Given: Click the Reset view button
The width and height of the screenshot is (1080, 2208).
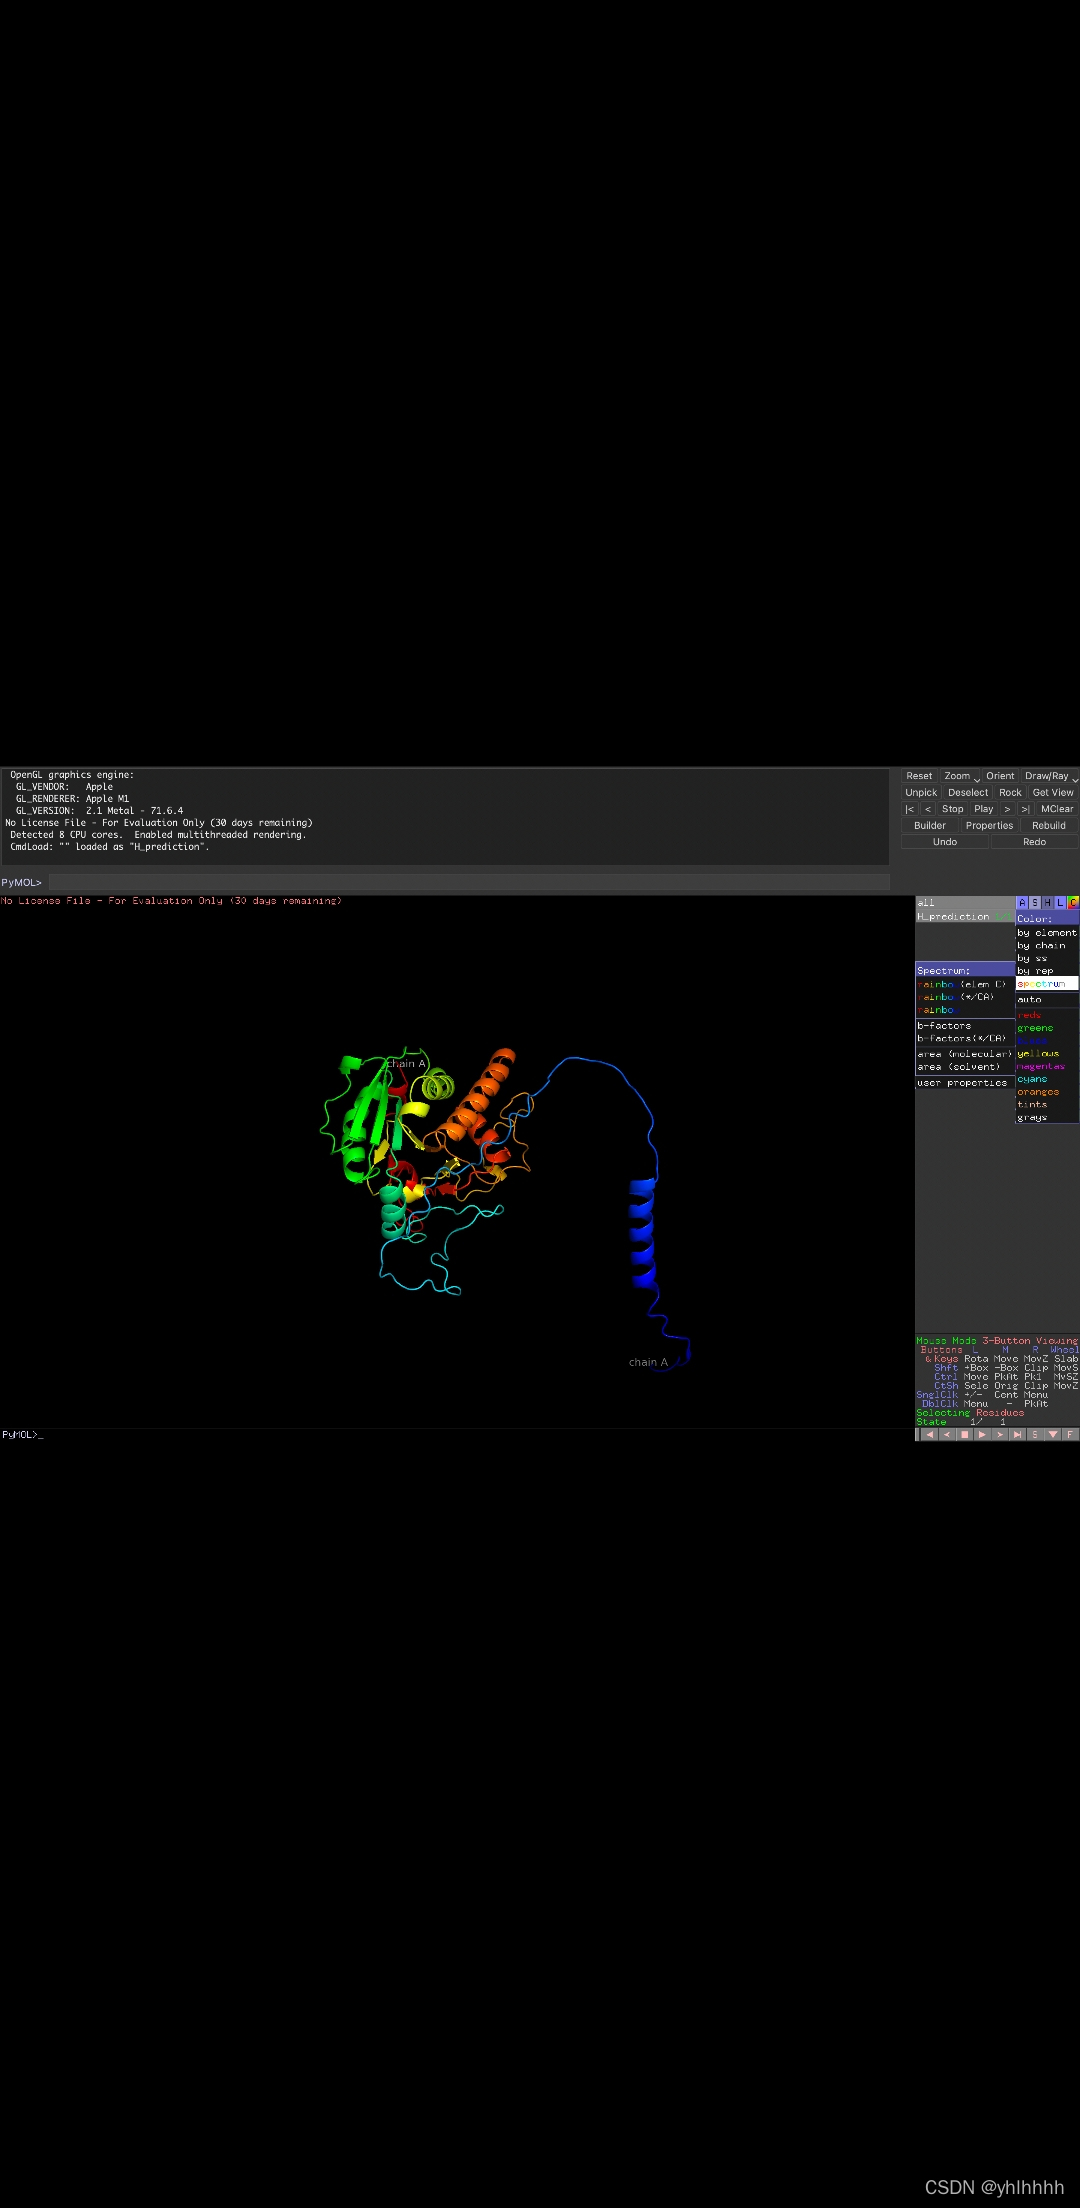Looking at the screenshot, I should point(919,776).
